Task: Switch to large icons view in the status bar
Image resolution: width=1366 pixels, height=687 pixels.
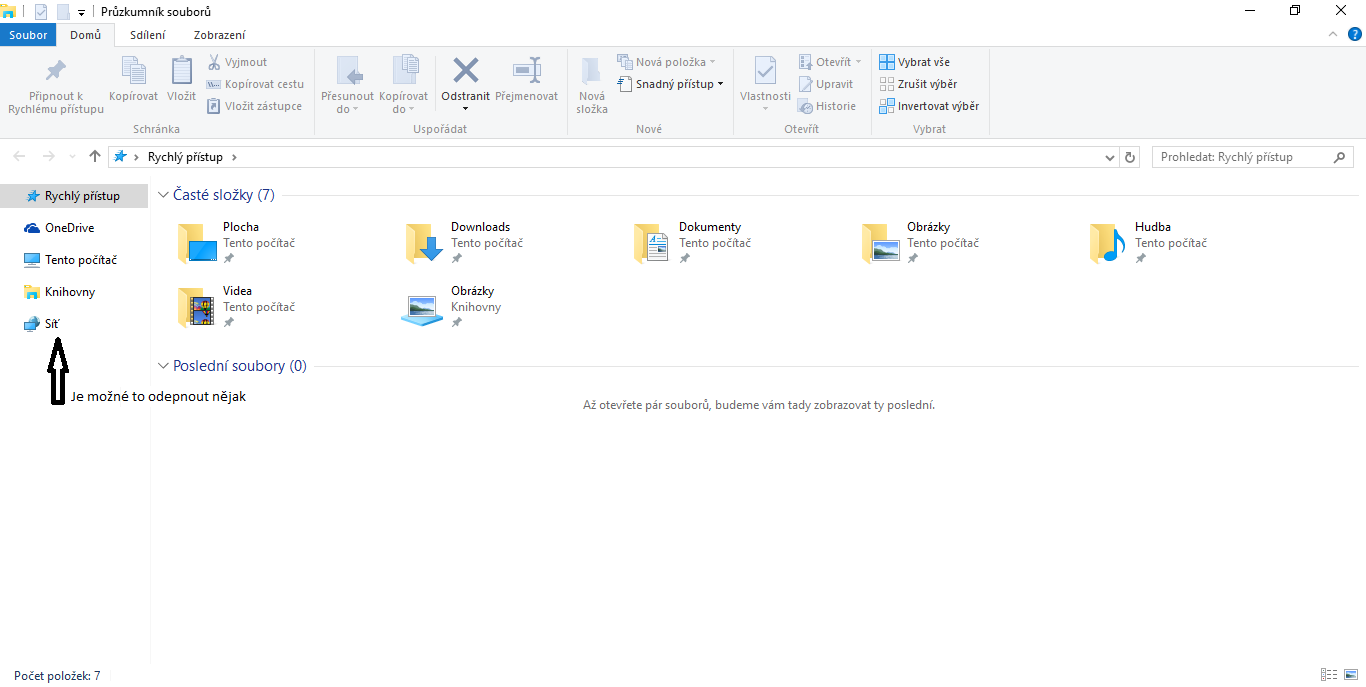Action: click(1351, 675)
